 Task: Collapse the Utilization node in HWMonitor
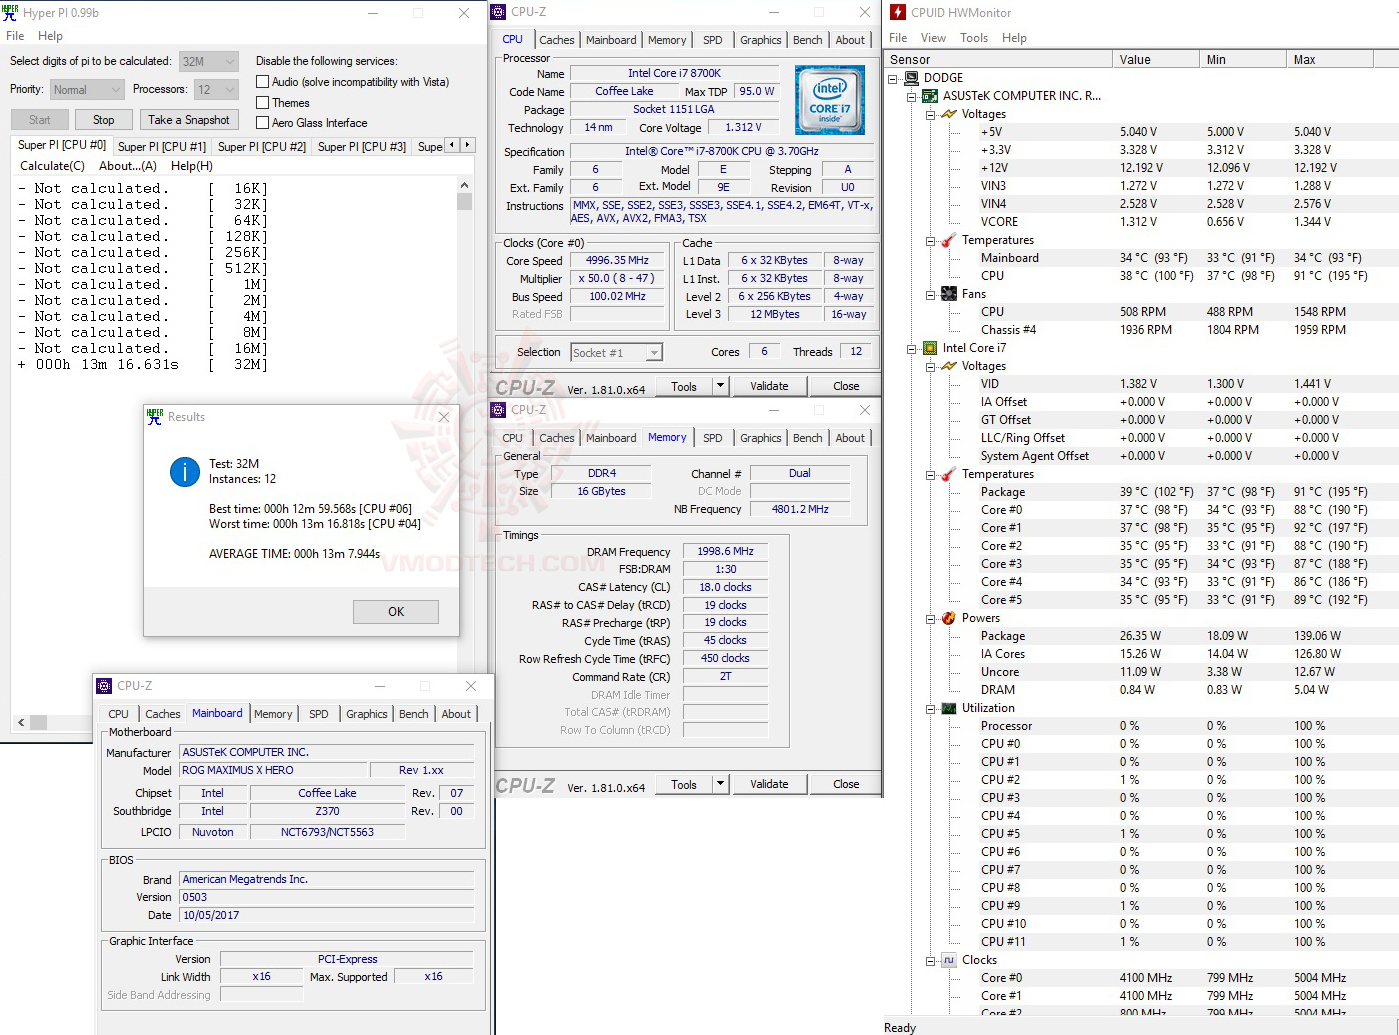(931, 708)
